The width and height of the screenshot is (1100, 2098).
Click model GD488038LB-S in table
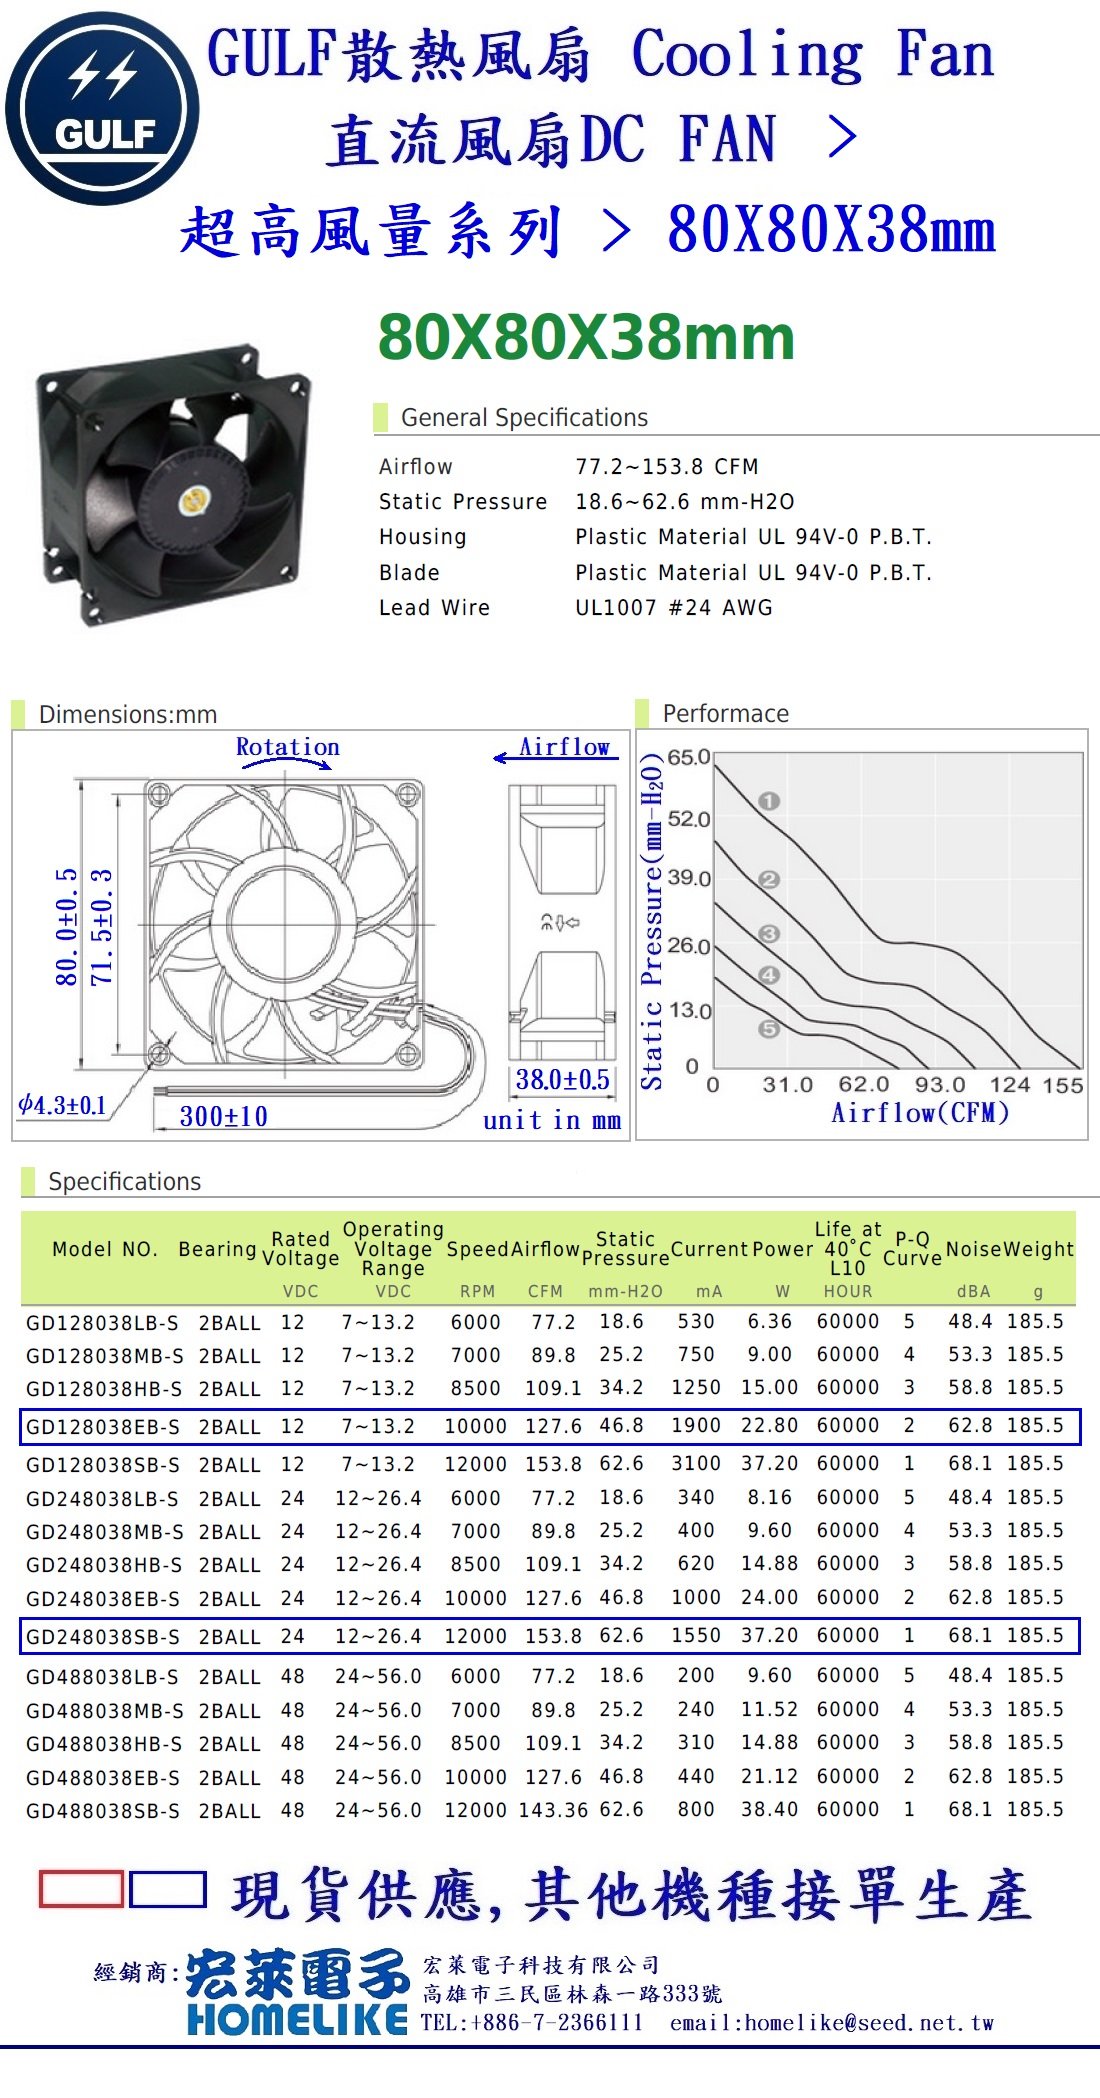click(x=102, y=1676)
